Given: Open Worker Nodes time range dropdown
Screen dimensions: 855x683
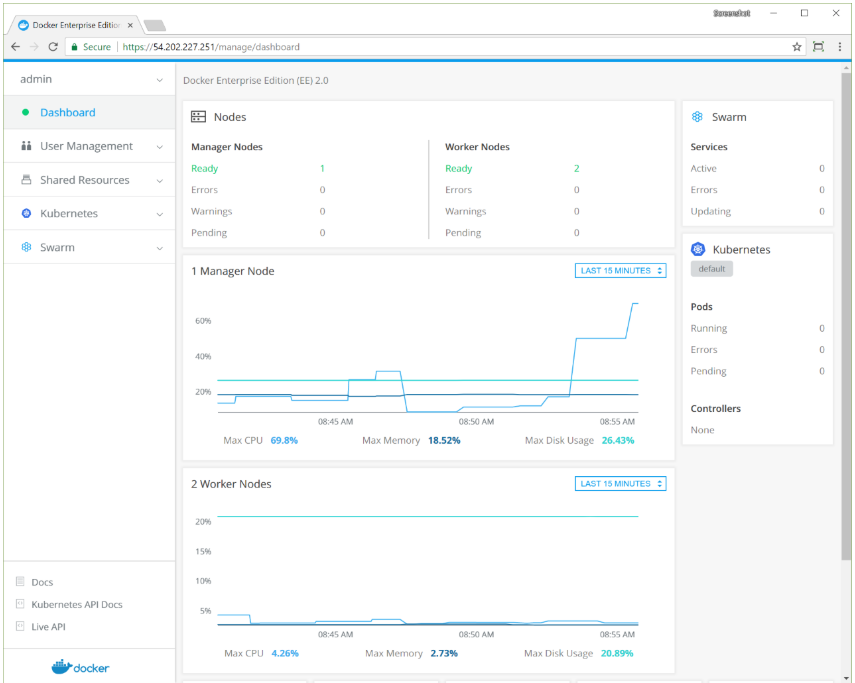Looking at the screenshot, I should point(620,484).
